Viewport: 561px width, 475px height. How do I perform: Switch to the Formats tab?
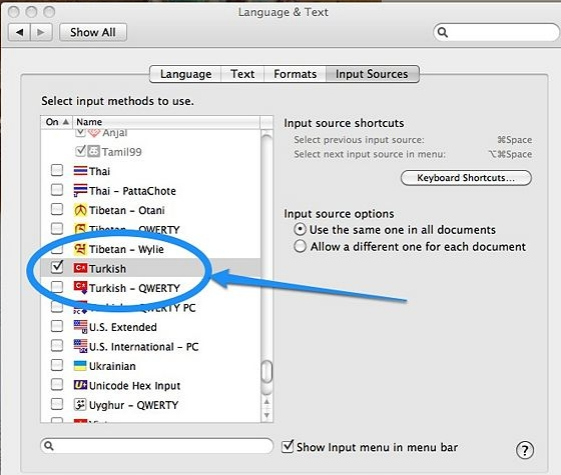tap(295, 74)
